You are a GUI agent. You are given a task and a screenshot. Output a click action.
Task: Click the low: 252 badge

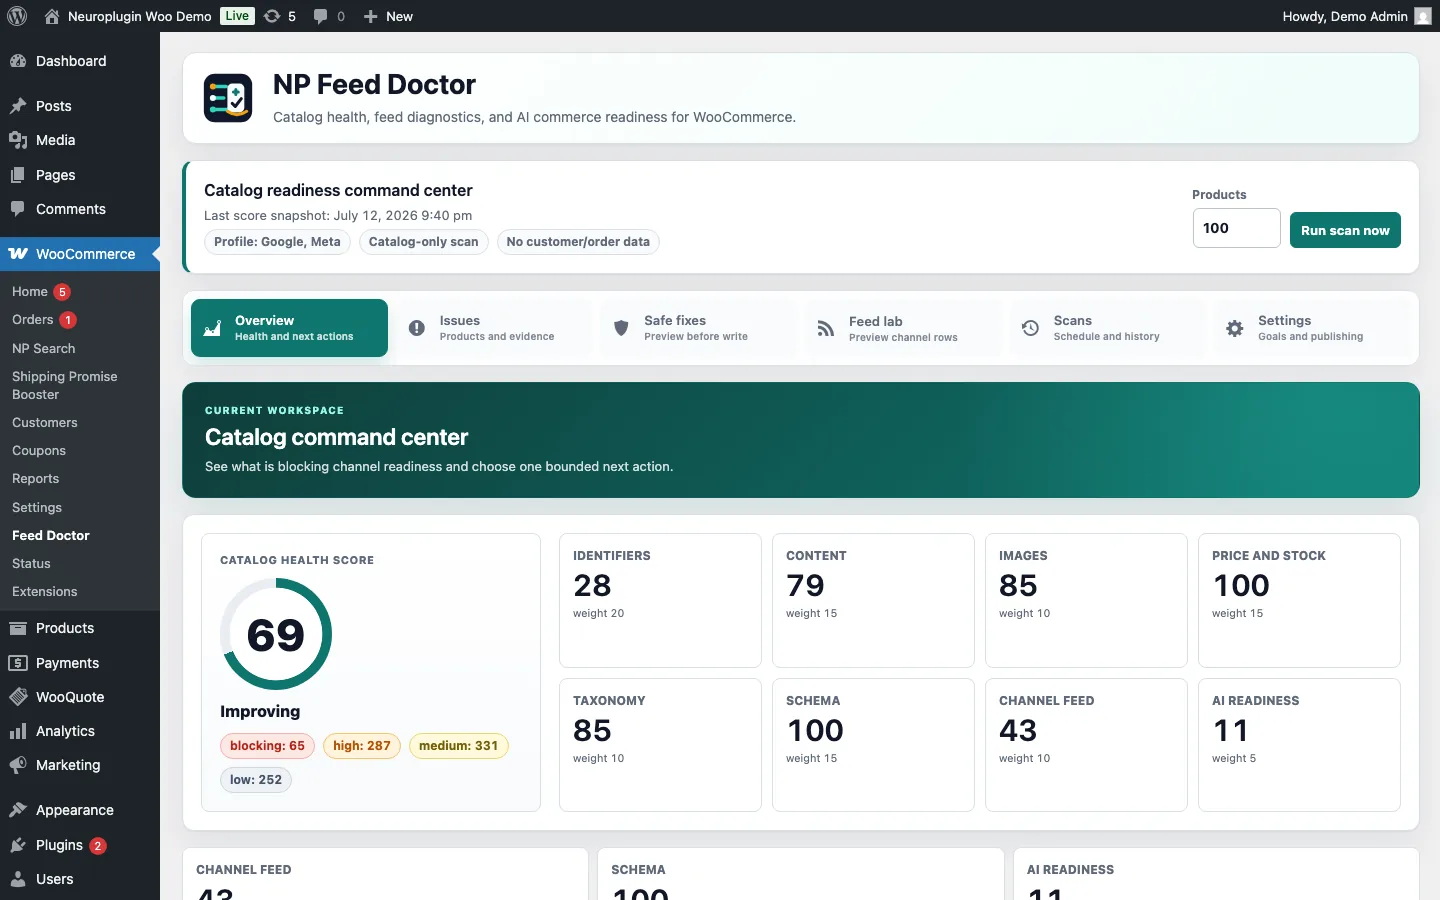click(256, 780)
